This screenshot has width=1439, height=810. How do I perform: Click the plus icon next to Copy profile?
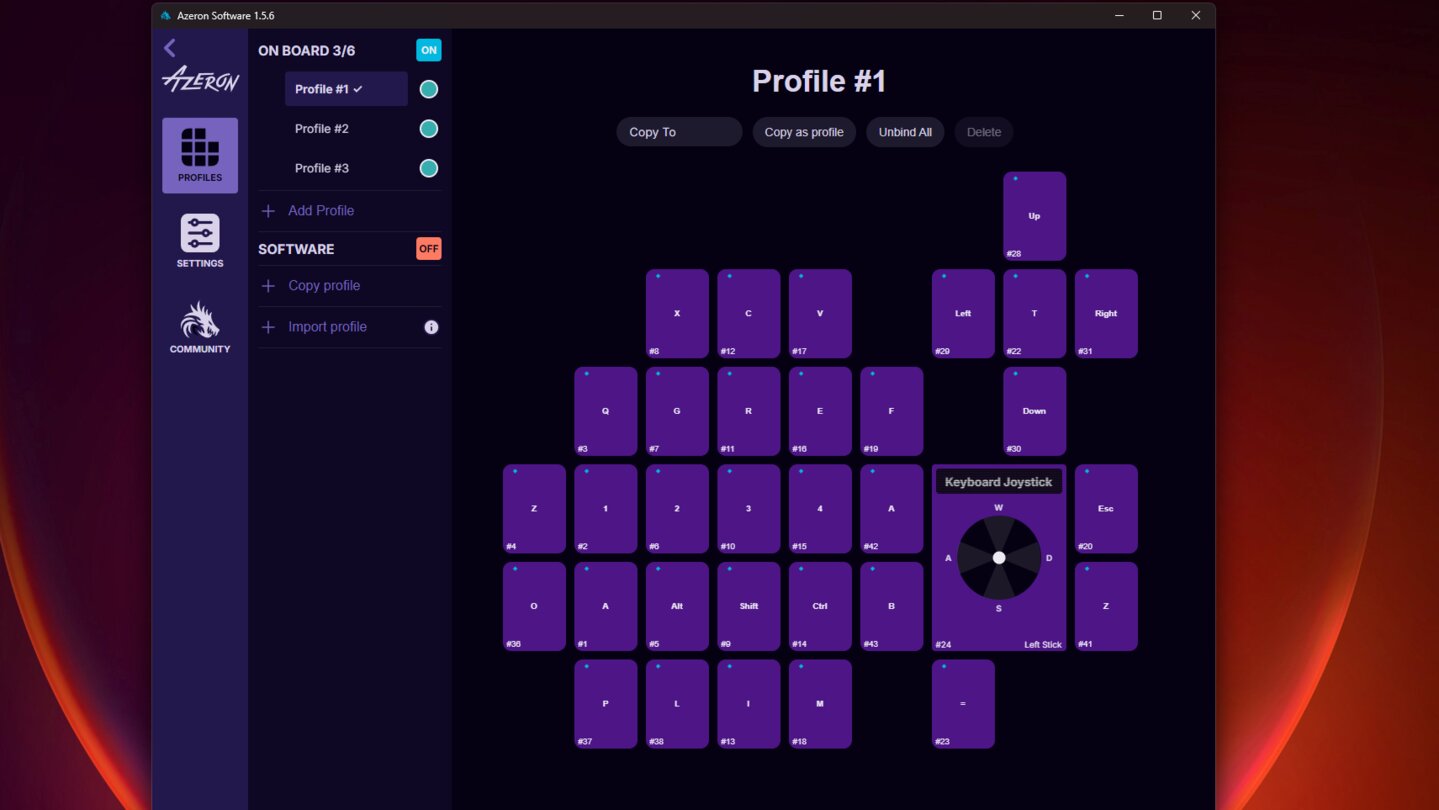pos(267,285)
